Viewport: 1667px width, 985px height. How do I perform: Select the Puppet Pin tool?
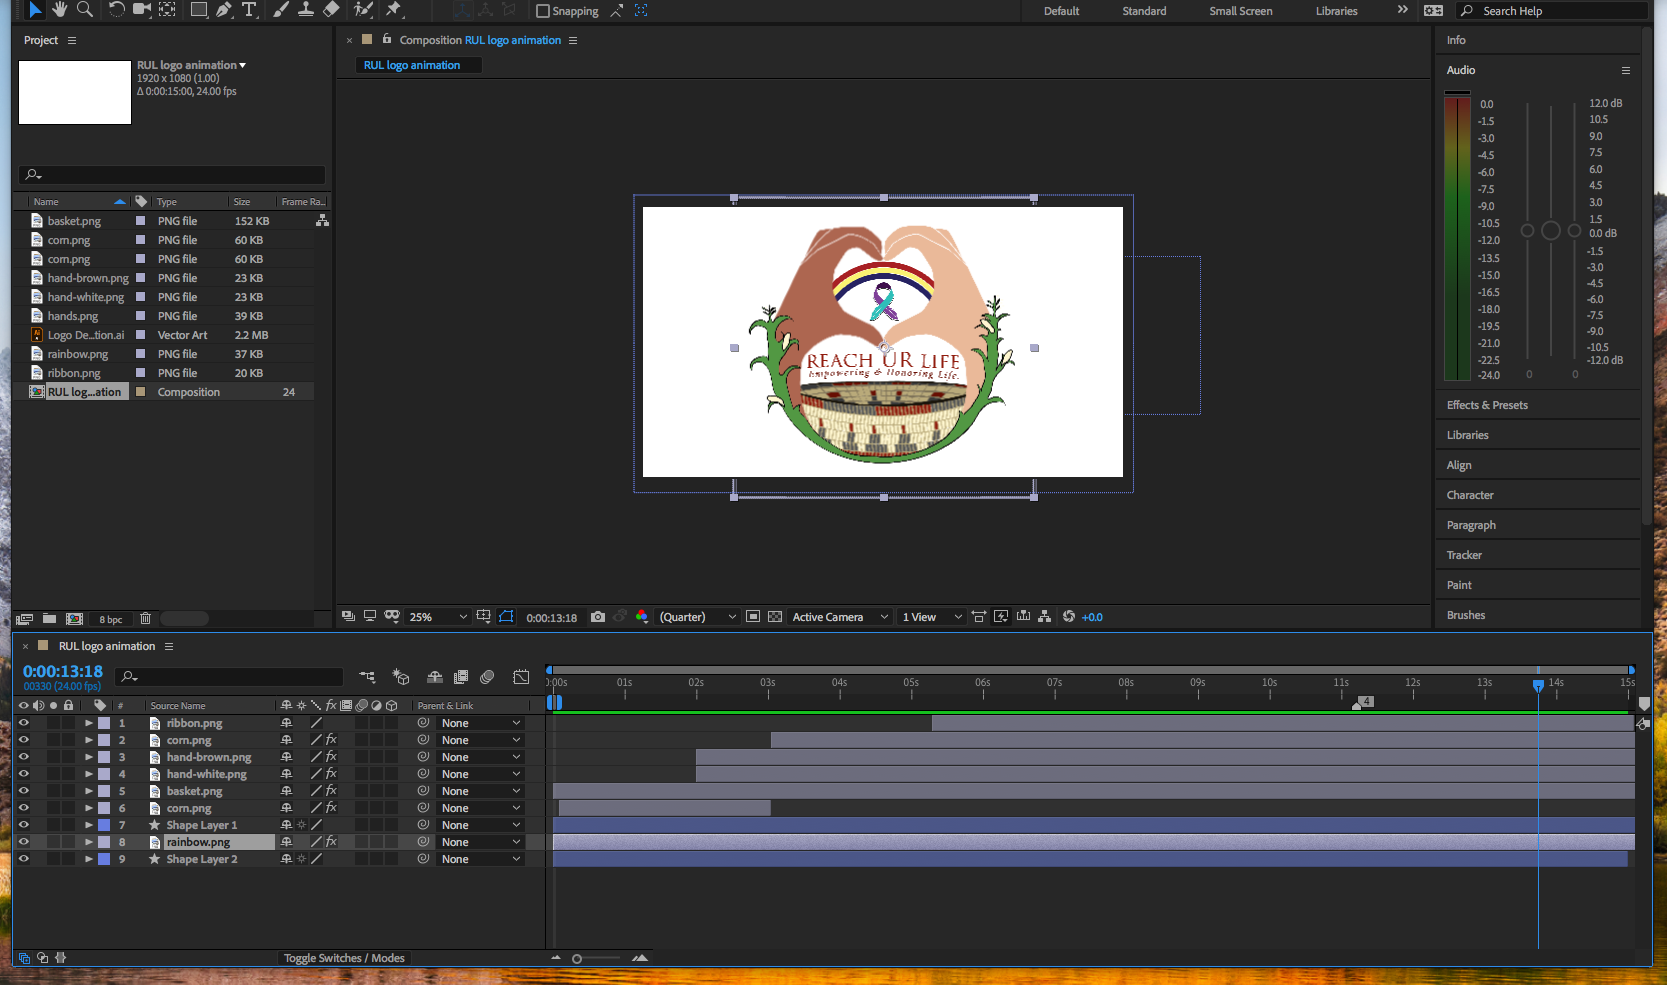click(394, 10)
